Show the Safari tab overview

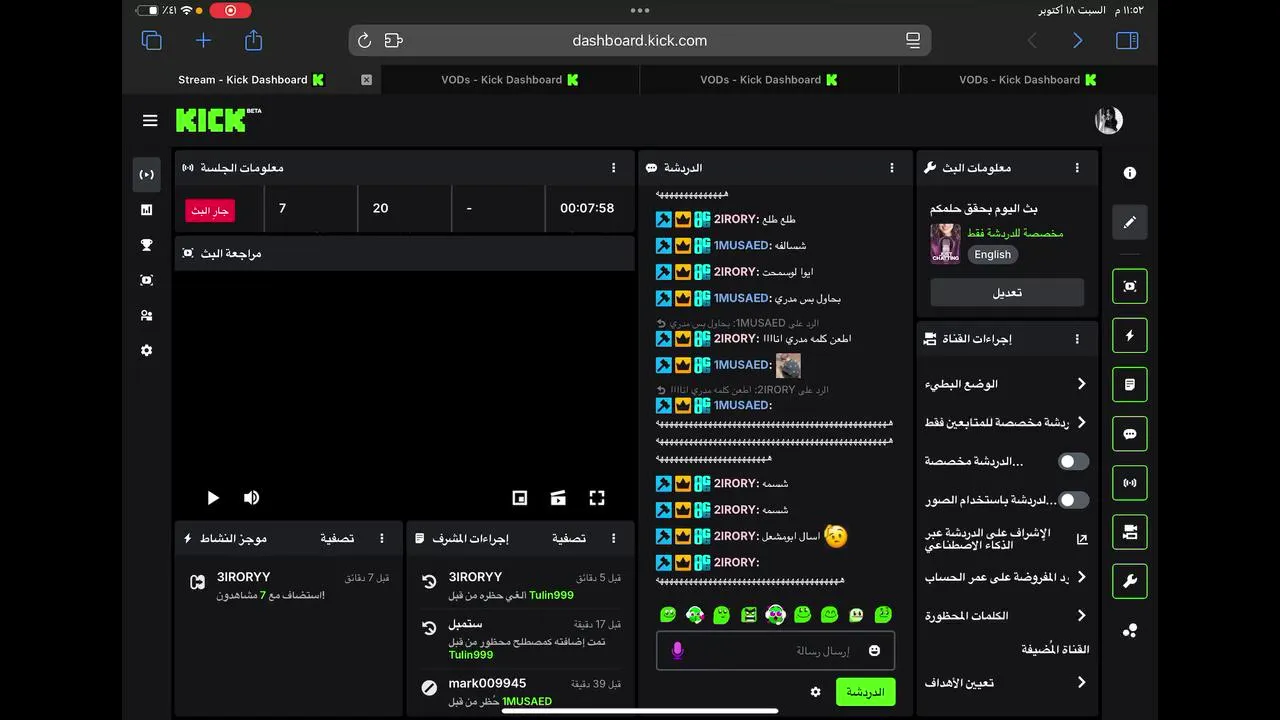click(152, 40)
